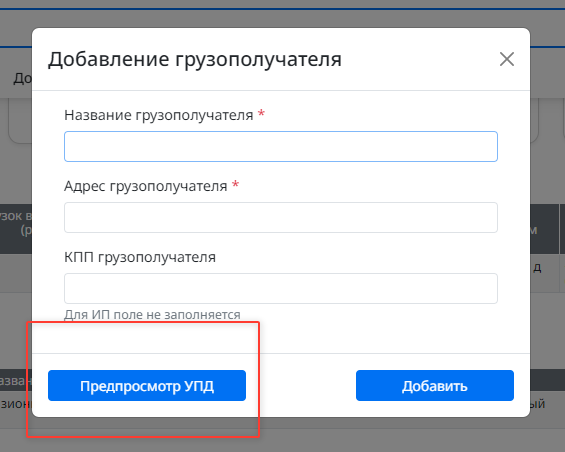Viewport: 565px width, 452px height.
Task: Click the dark table header left of dialog
Action: (x=16, y=229)
